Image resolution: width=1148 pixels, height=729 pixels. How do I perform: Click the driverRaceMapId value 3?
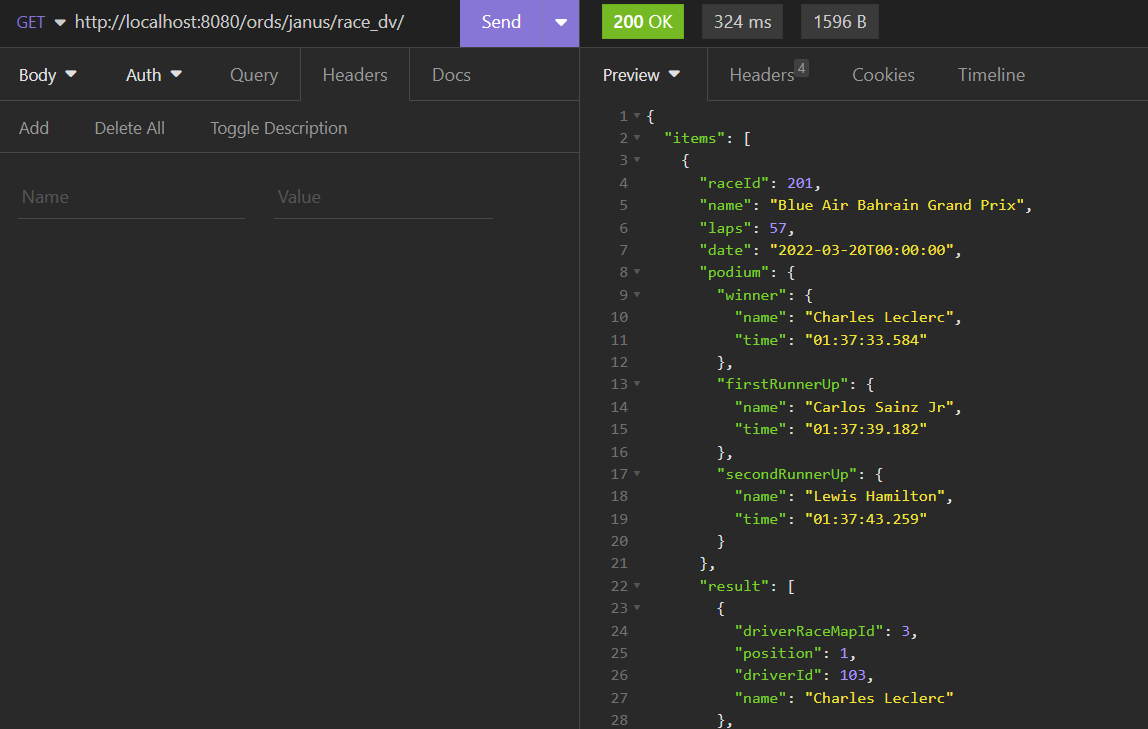coord(906,631)
